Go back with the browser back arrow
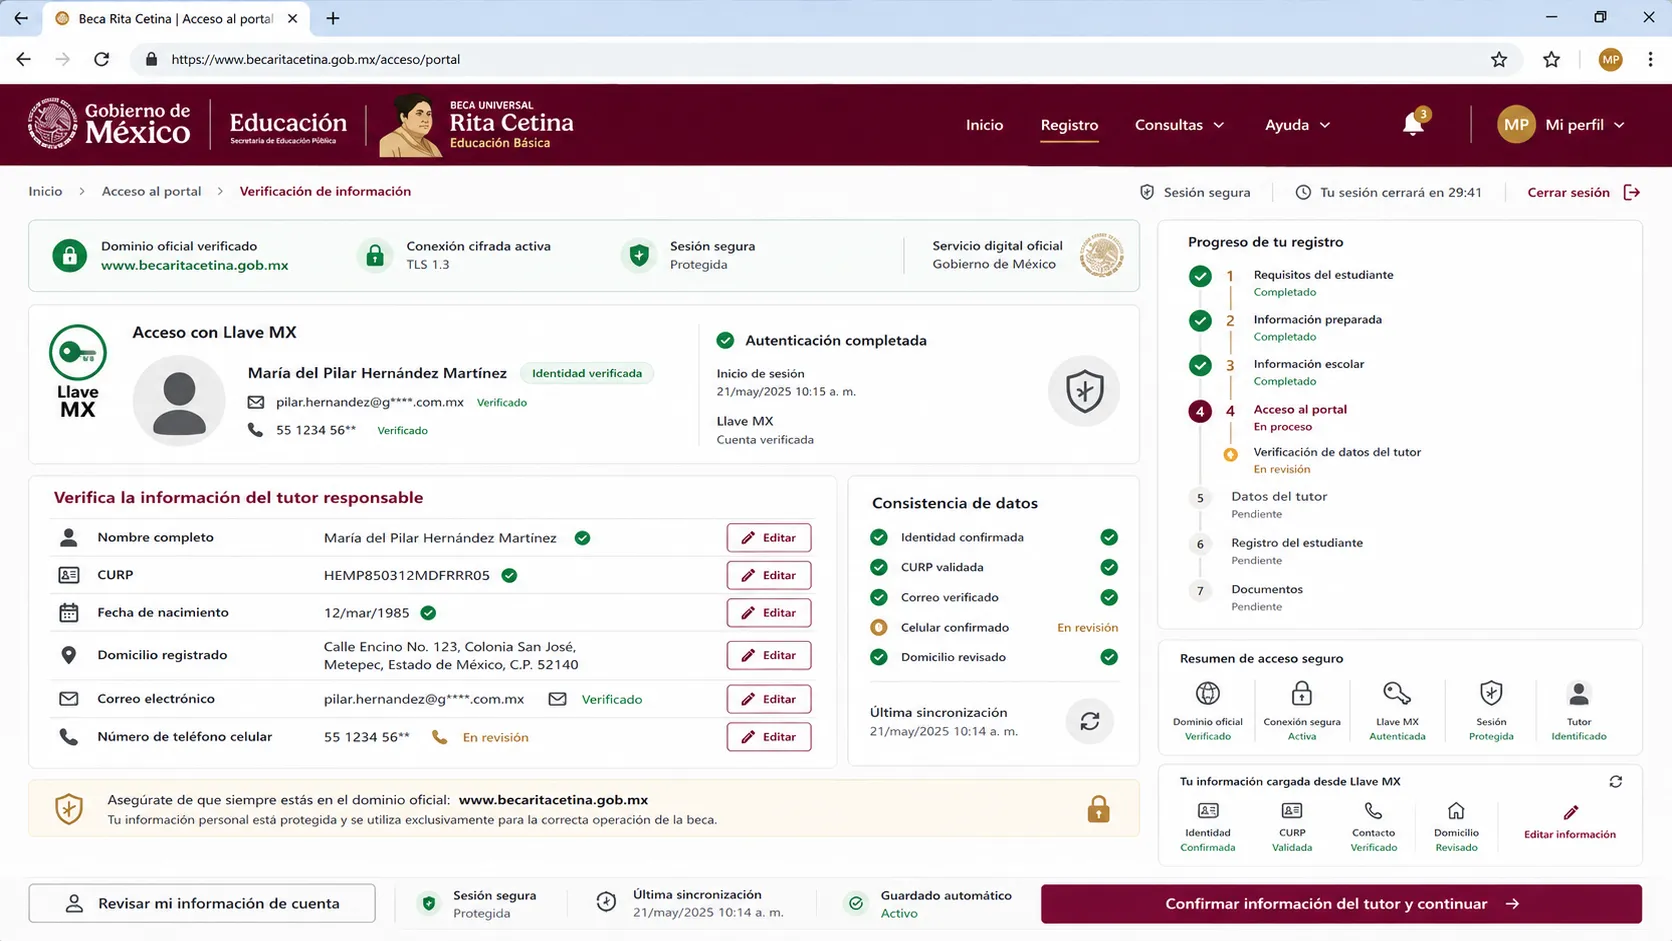This screenshot has height=941, width=1672. pyautogui.click(x=24, y=59)
